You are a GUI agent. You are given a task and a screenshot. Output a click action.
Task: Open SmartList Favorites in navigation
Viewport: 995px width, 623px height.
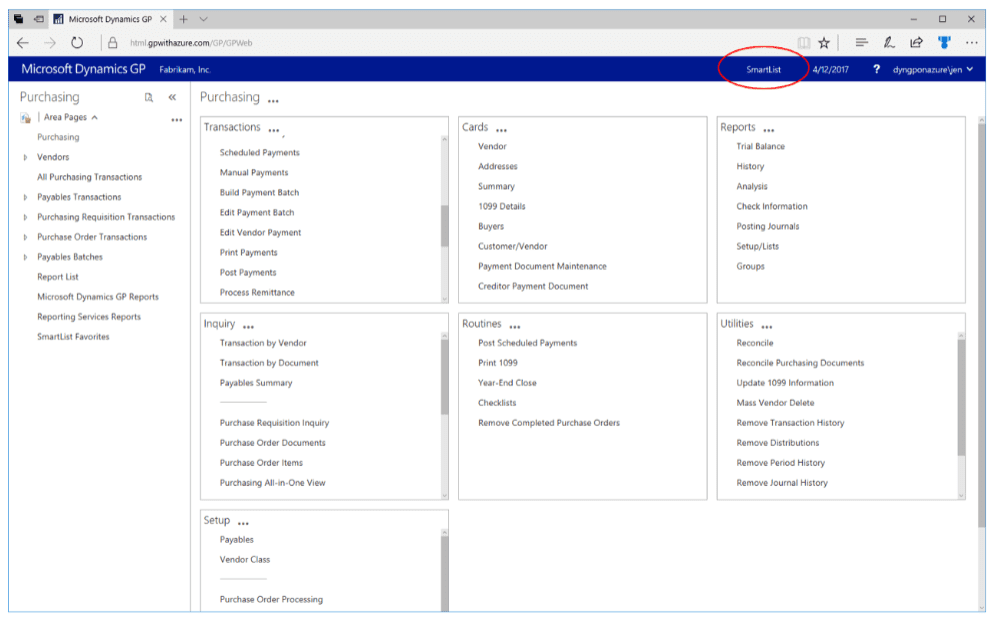[x=73, y=337]
